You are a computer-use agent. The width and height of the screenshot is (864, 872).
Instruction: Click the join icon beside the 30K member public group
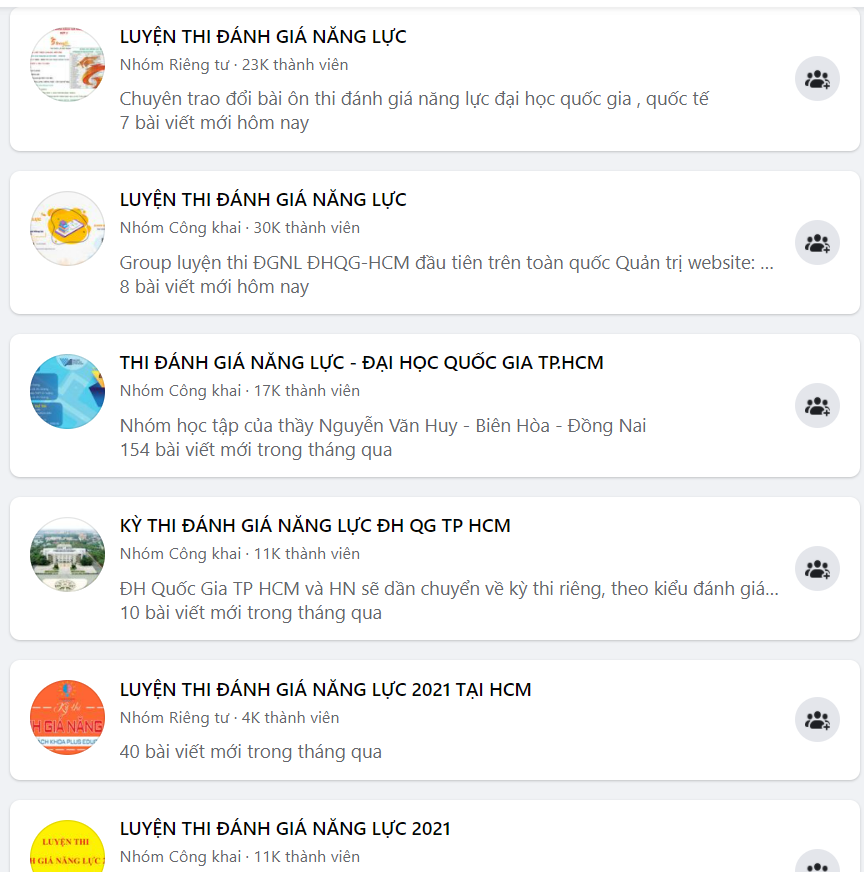coord(817,241)
